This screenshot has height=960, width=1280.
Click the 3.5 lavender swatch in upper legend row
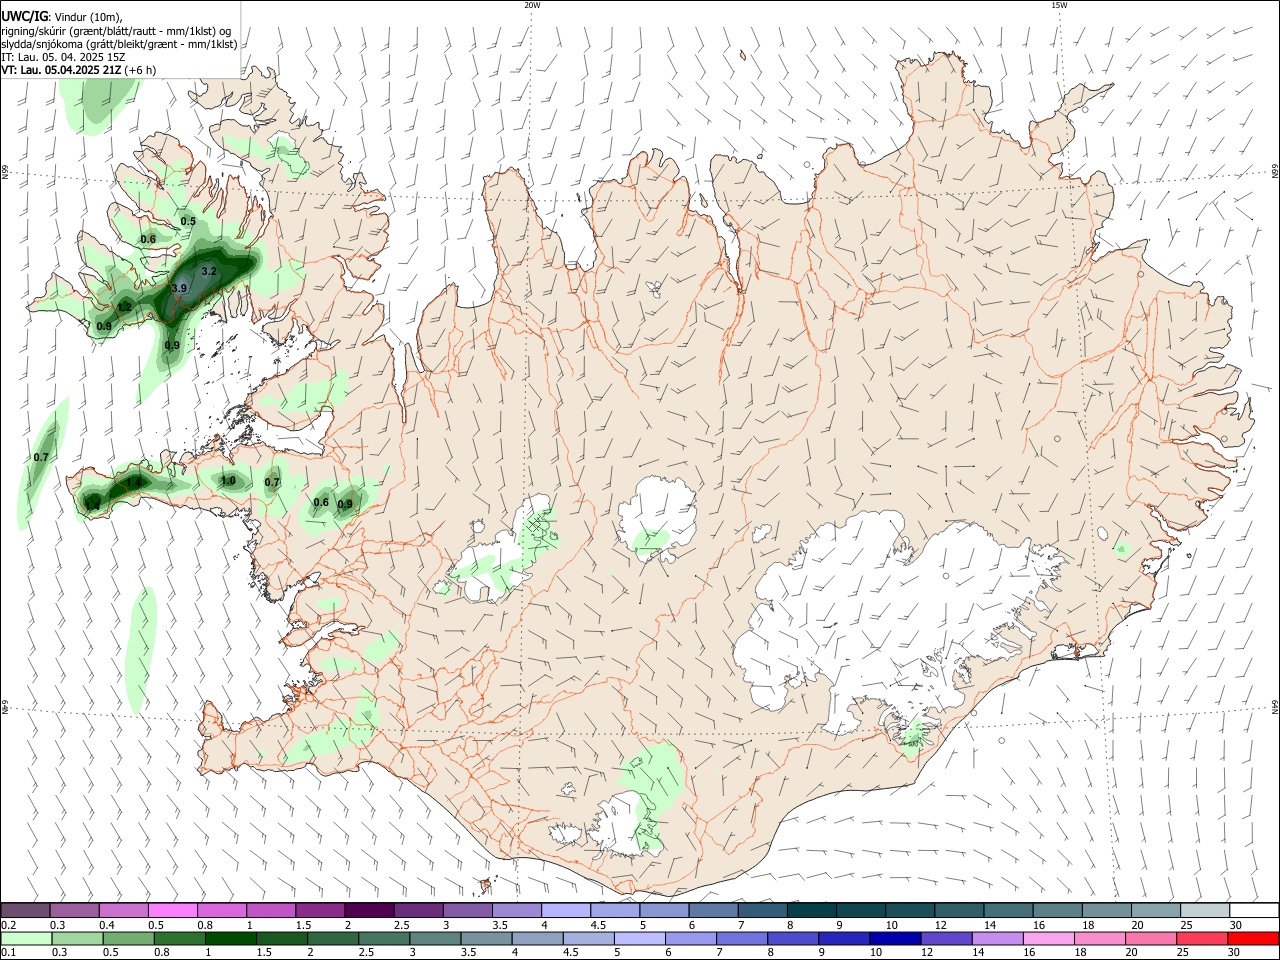(x=515, y=910)
